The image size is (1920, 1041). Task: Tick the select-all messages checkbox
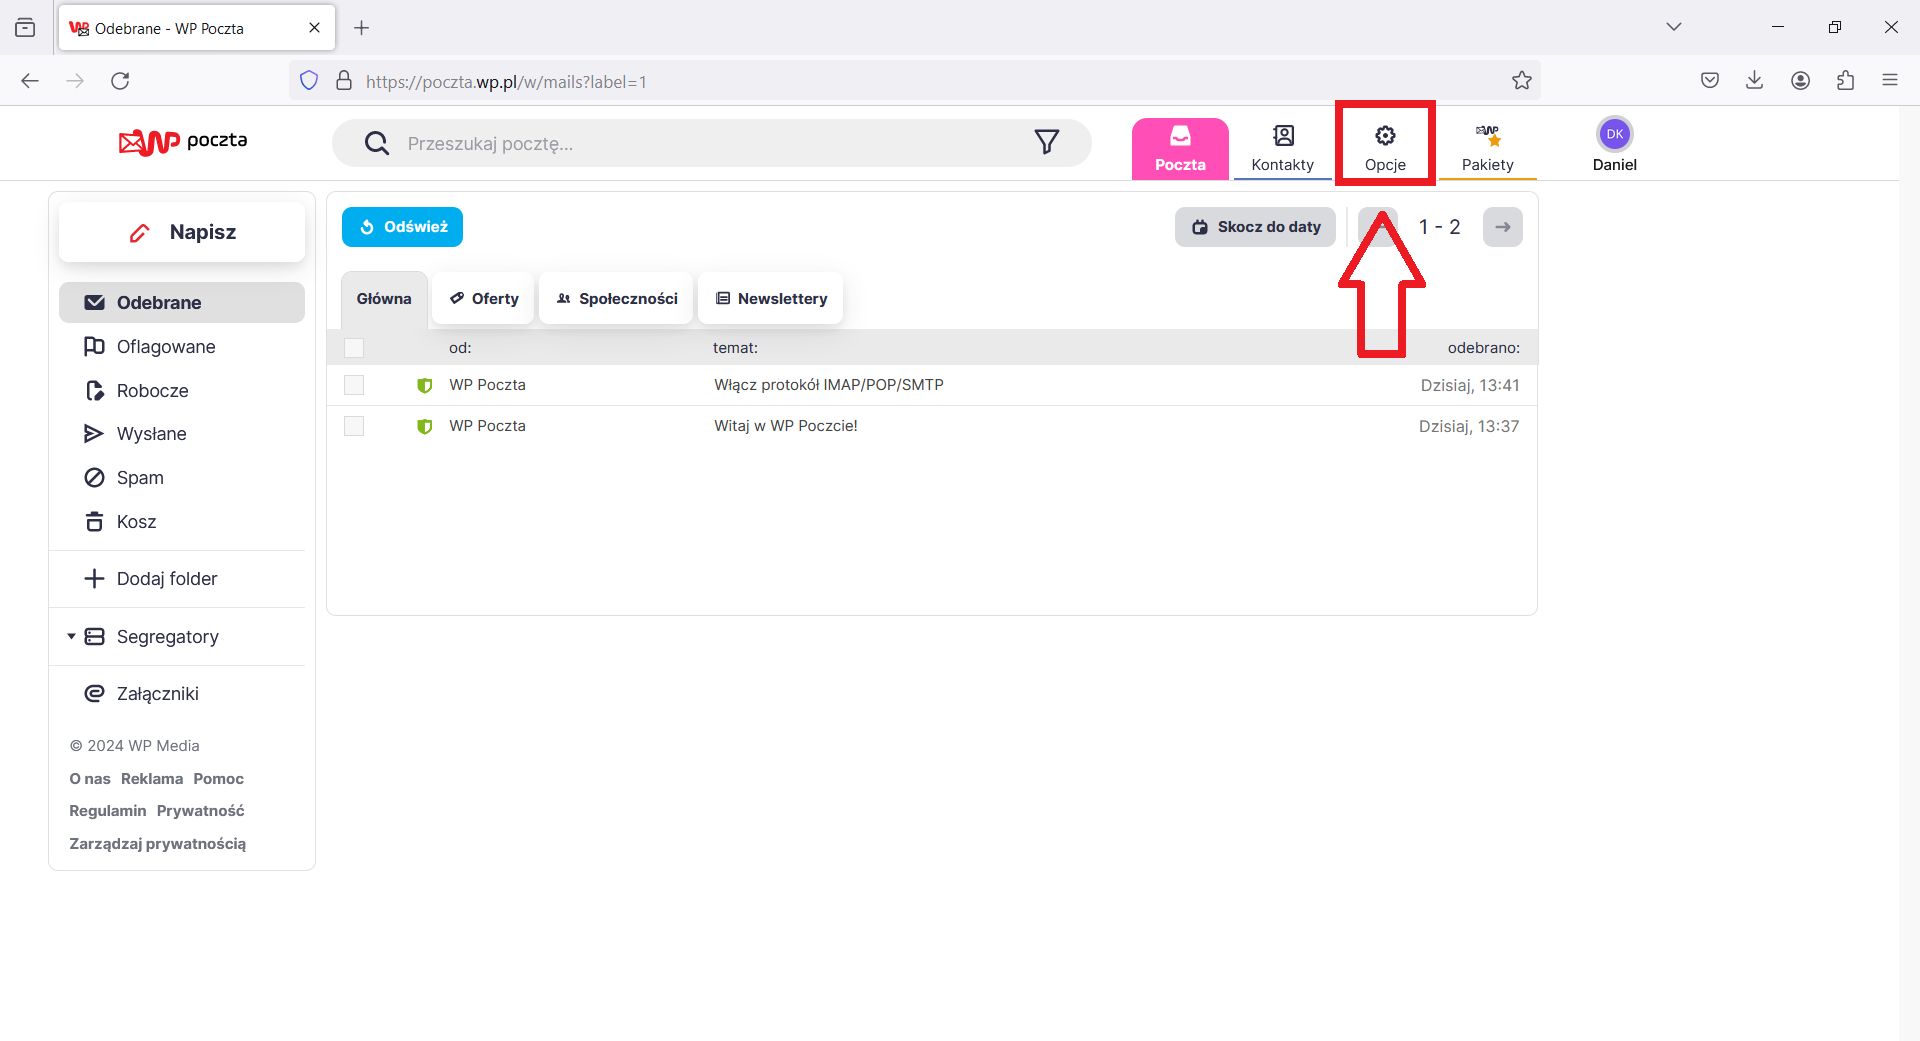(x=354, y=348)
